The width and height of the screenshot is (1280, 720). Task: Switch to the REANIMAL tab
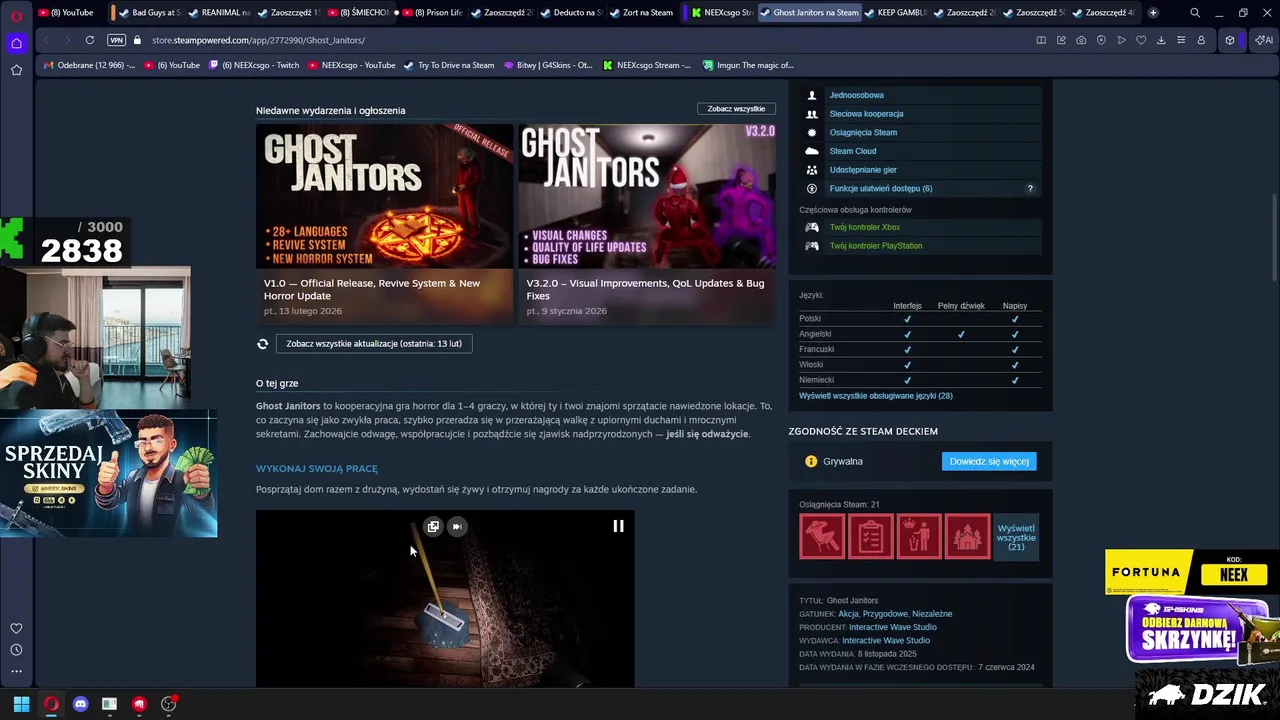219,13
